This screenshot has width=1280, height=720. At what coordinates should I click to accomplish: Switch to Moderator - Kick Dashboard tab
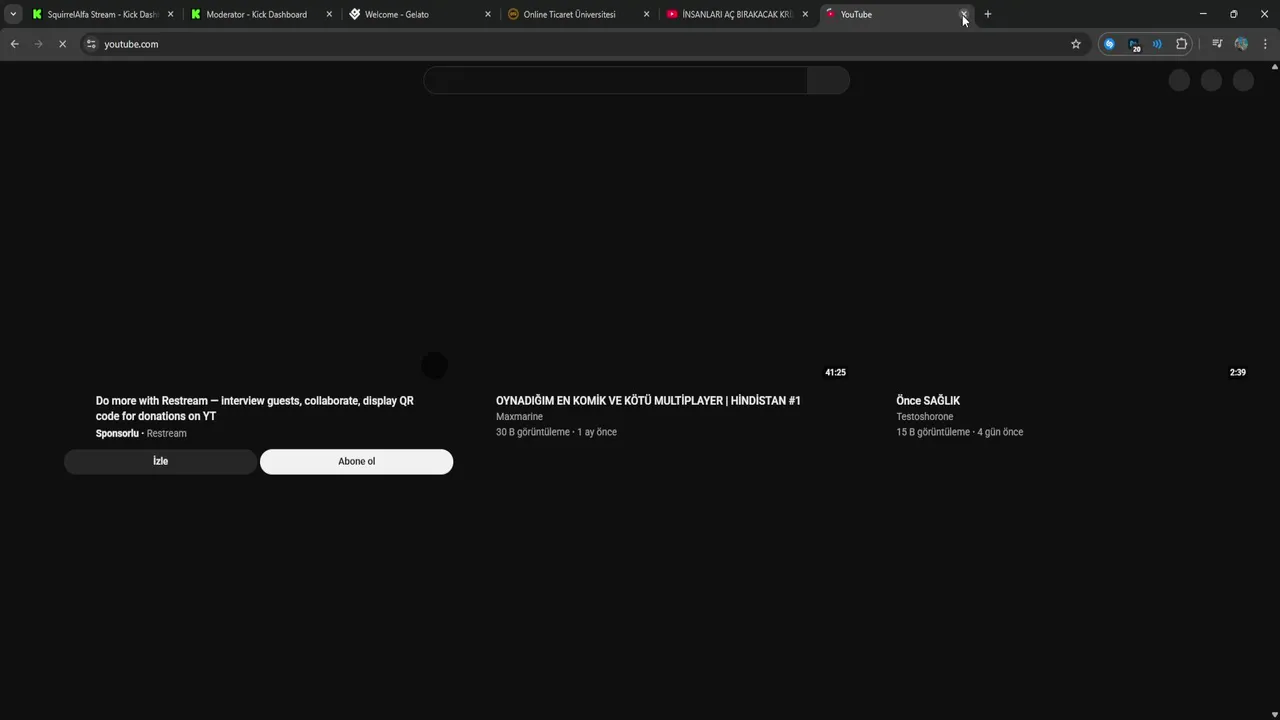point(262,14)
